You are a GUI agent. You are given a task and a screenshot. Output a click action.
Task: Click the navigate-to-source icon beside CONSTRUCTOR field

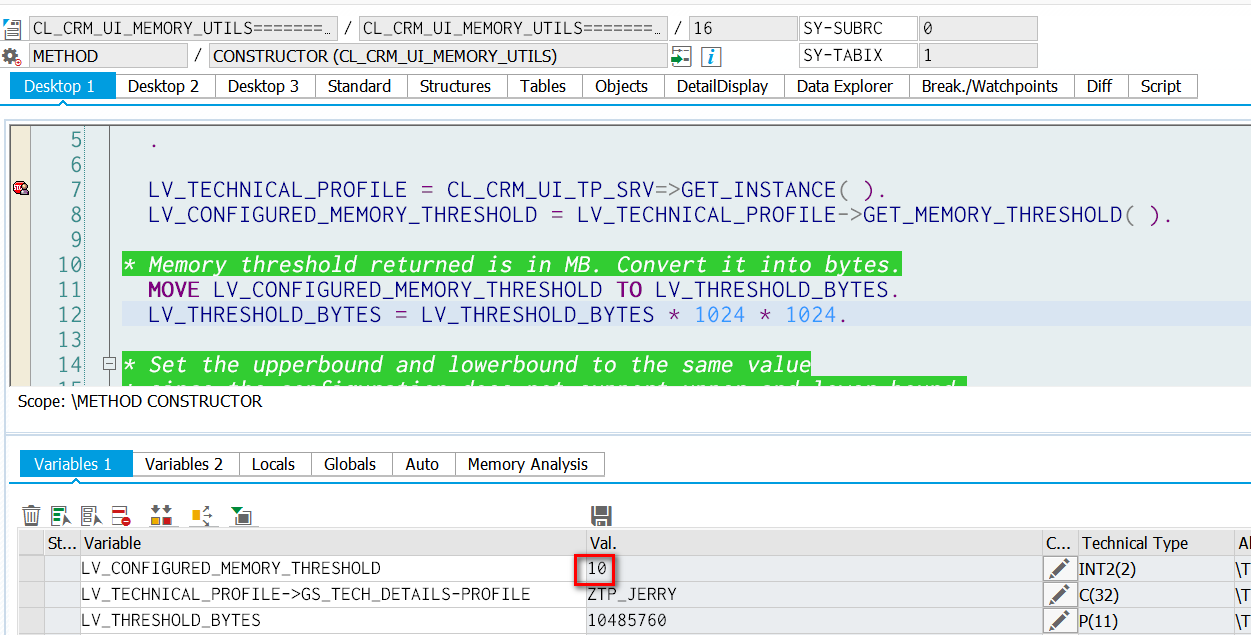(682, 57)
